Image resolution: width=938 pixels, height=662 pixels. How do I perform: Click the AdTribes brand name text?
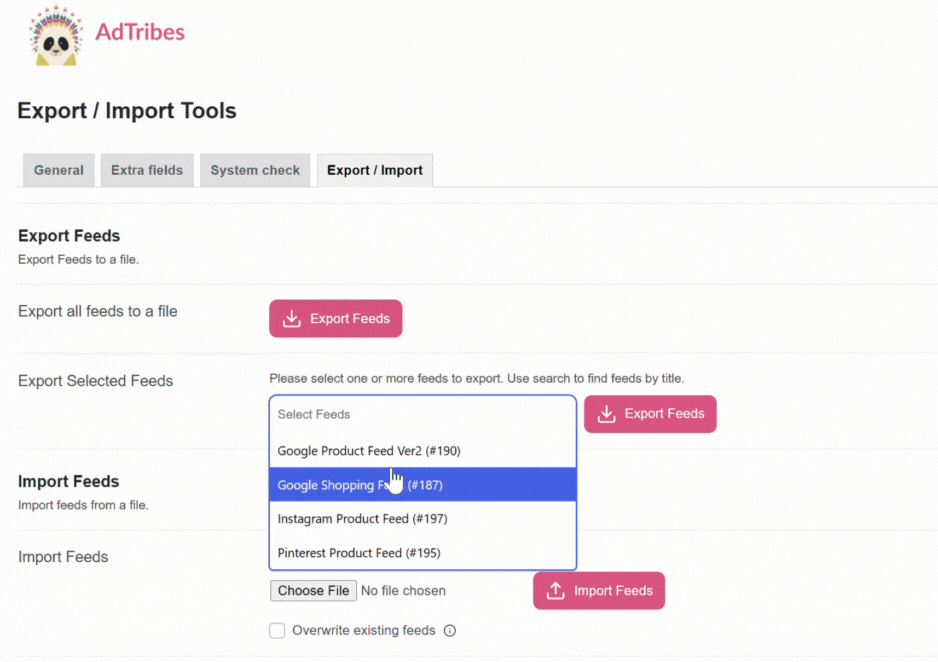point(140,32)
